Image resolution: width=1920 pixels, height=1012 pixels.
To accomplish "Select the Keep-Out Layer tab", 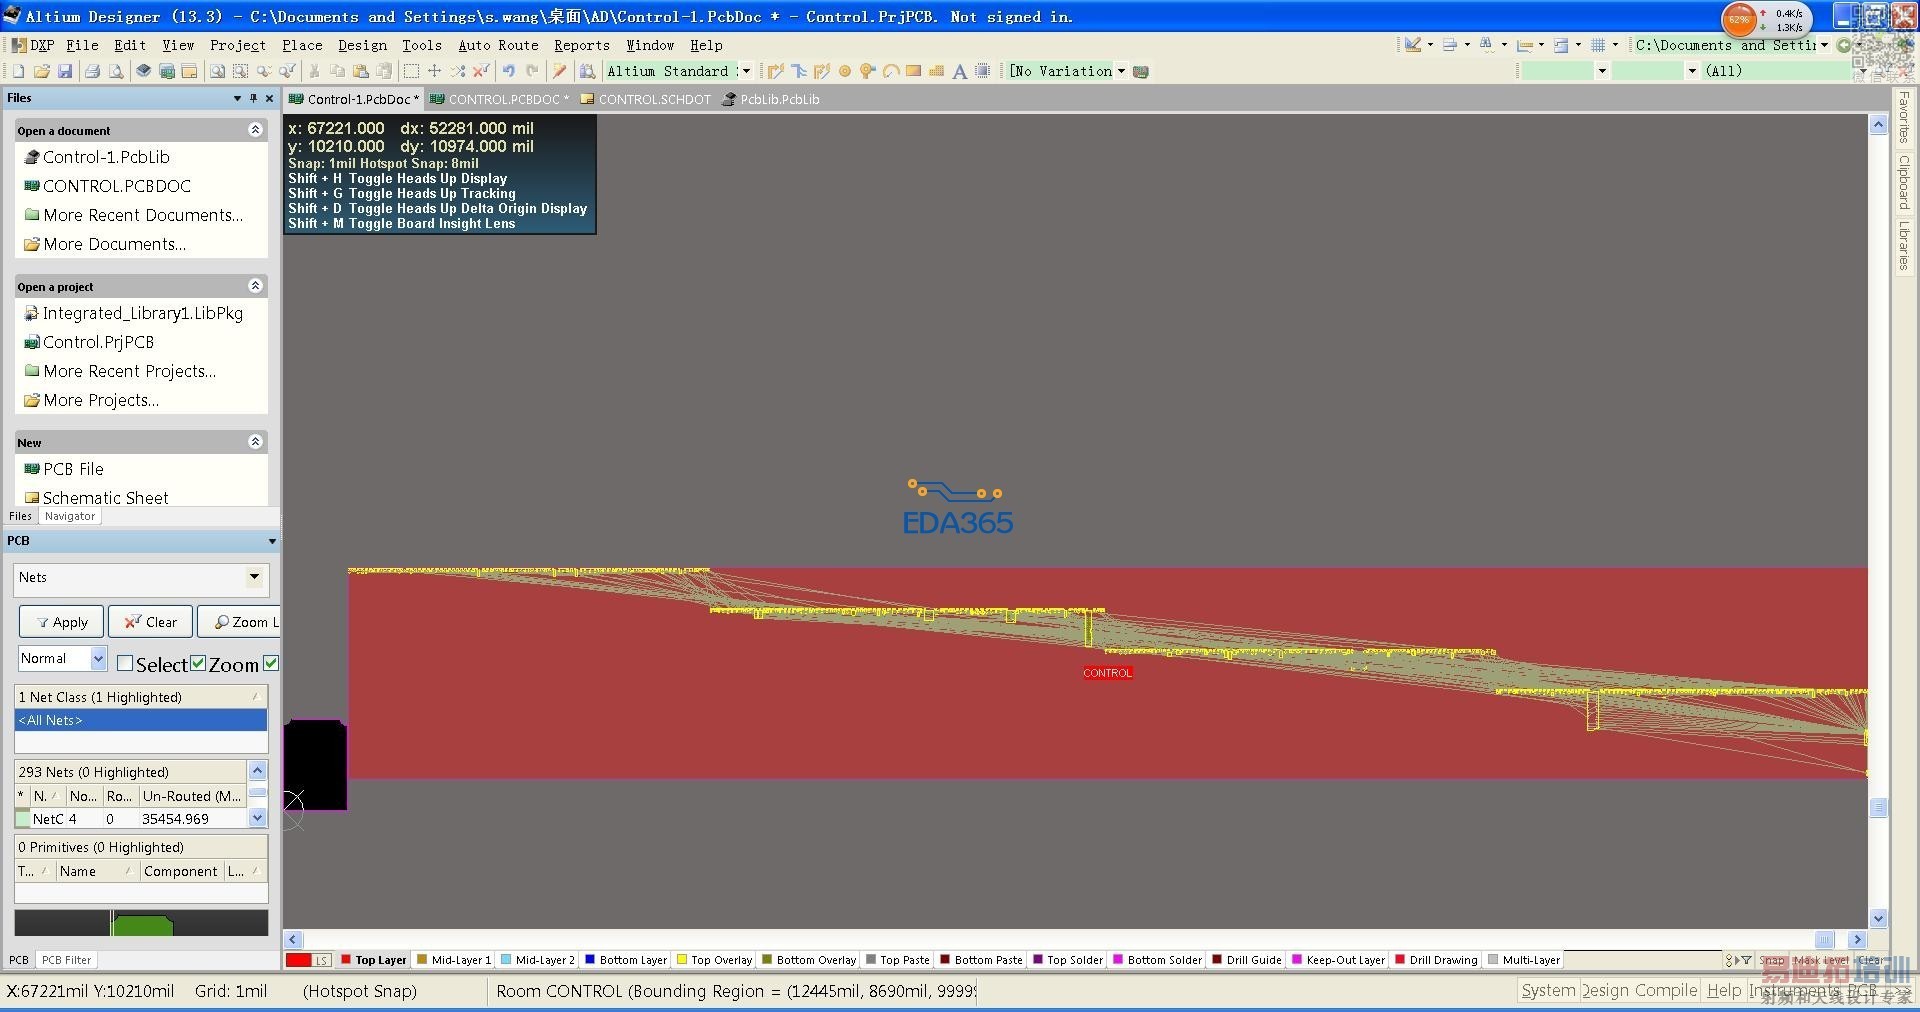I will (x=1339, y=960).
